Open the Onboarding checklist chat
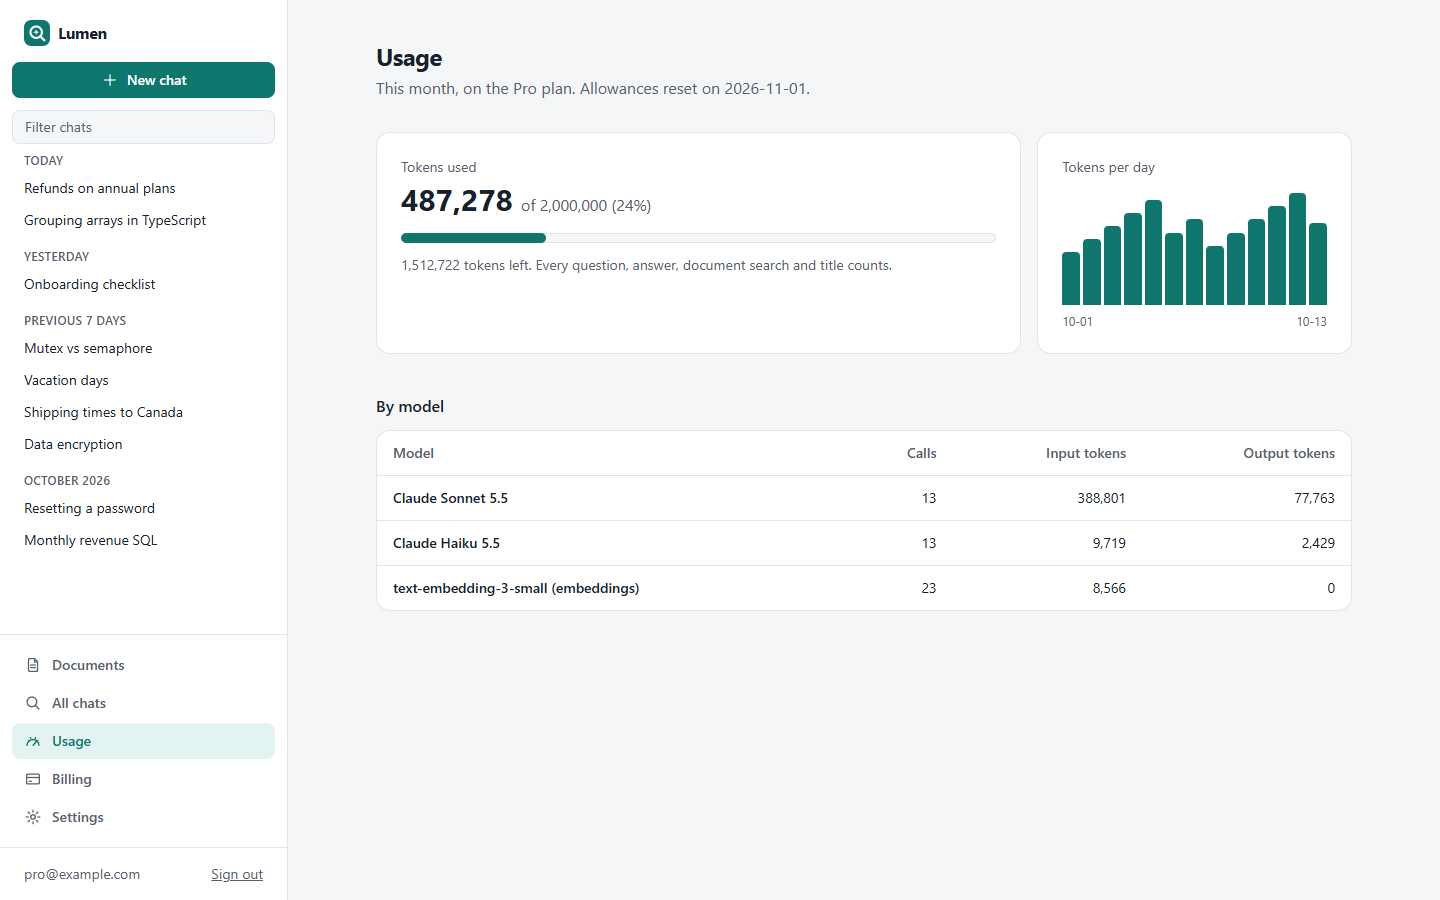This screenshot has height=900, width=1440. pos(143,284)
